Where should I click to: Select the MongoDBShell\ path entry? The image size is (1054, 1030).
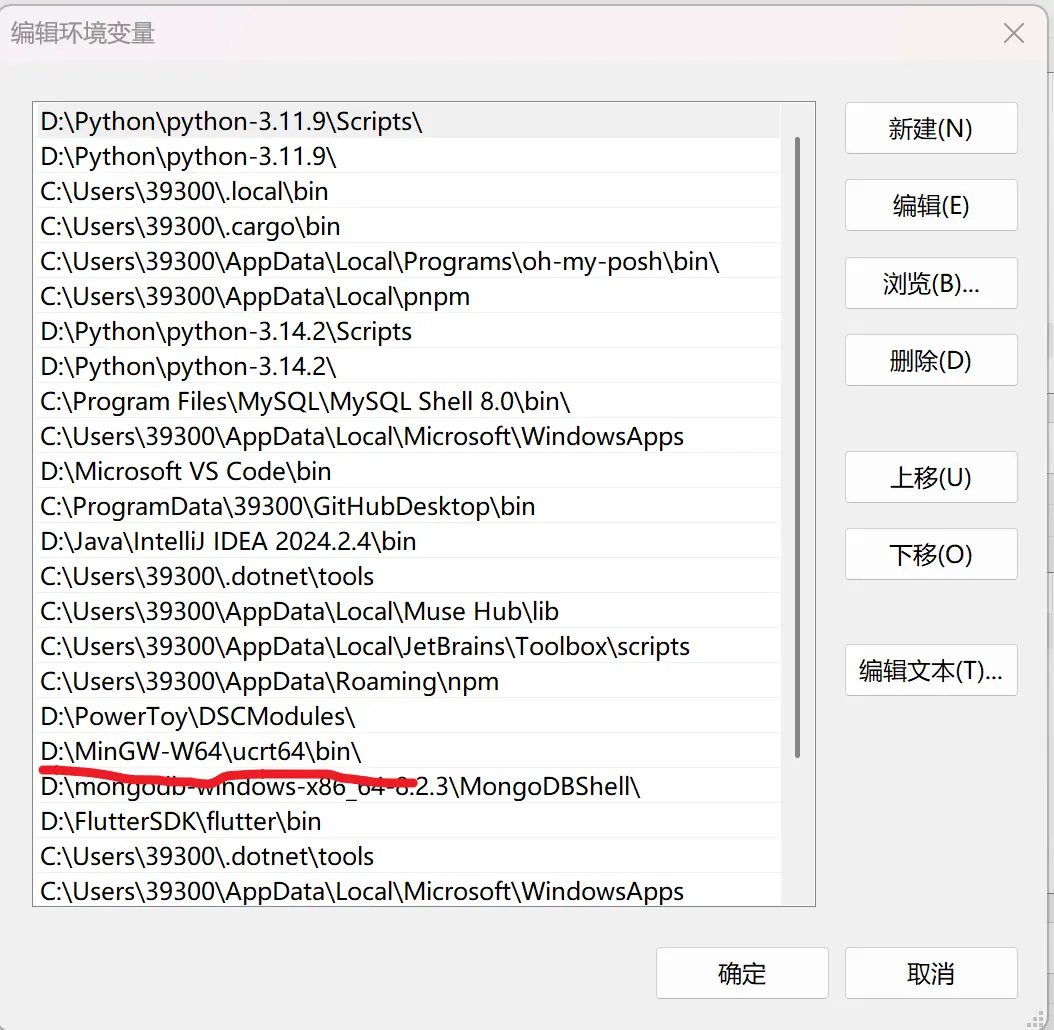tap(409, 785)
